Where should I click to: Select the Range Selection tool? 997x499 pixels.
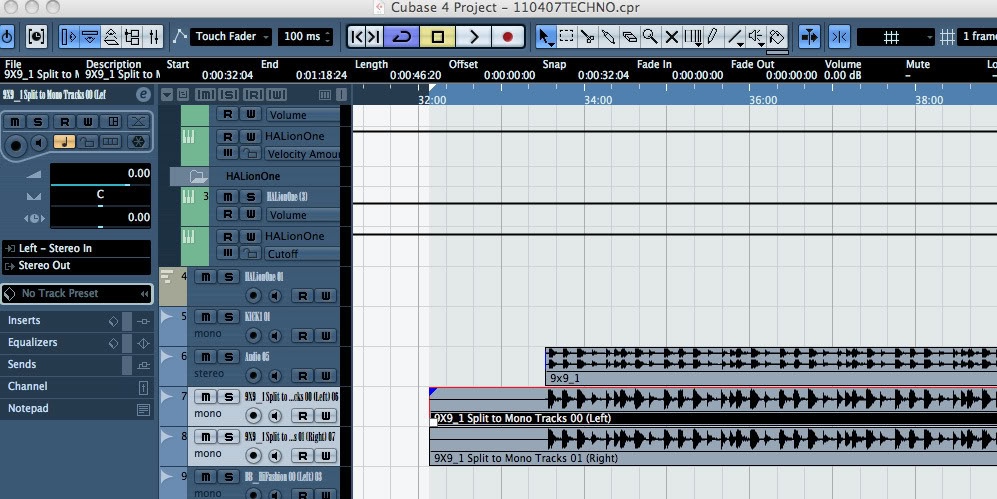(566, 37)
